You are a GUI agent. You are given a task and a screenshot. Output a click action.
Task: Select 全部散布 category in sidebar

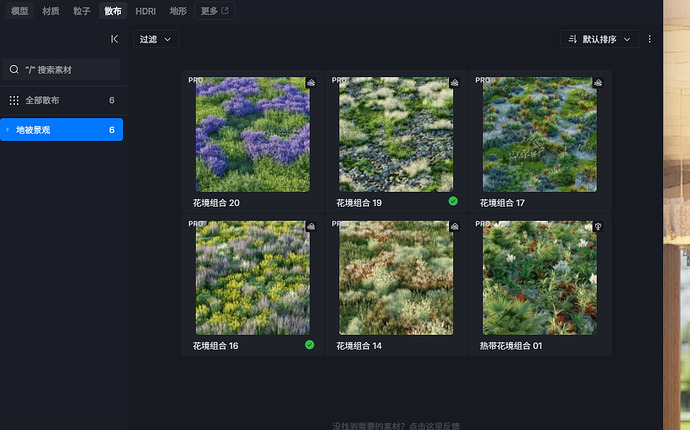[62, 100]
